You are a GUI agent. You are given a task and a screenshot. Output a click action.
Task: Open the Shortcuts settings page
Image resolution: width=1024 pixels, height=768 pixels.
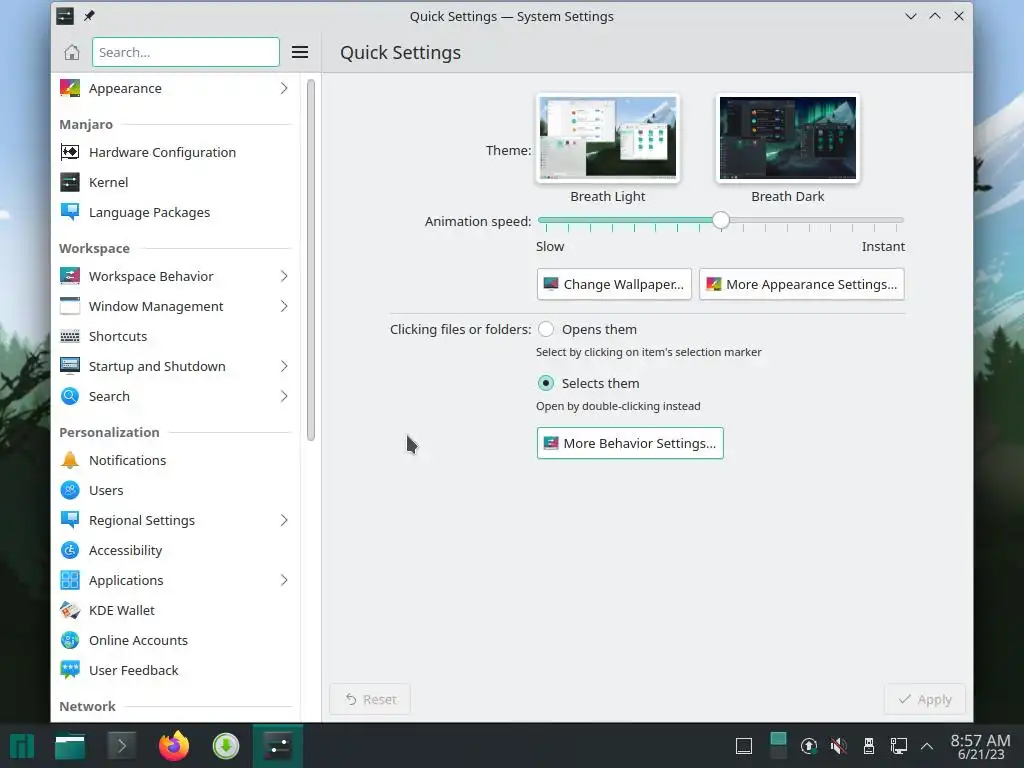click(176, 336)
